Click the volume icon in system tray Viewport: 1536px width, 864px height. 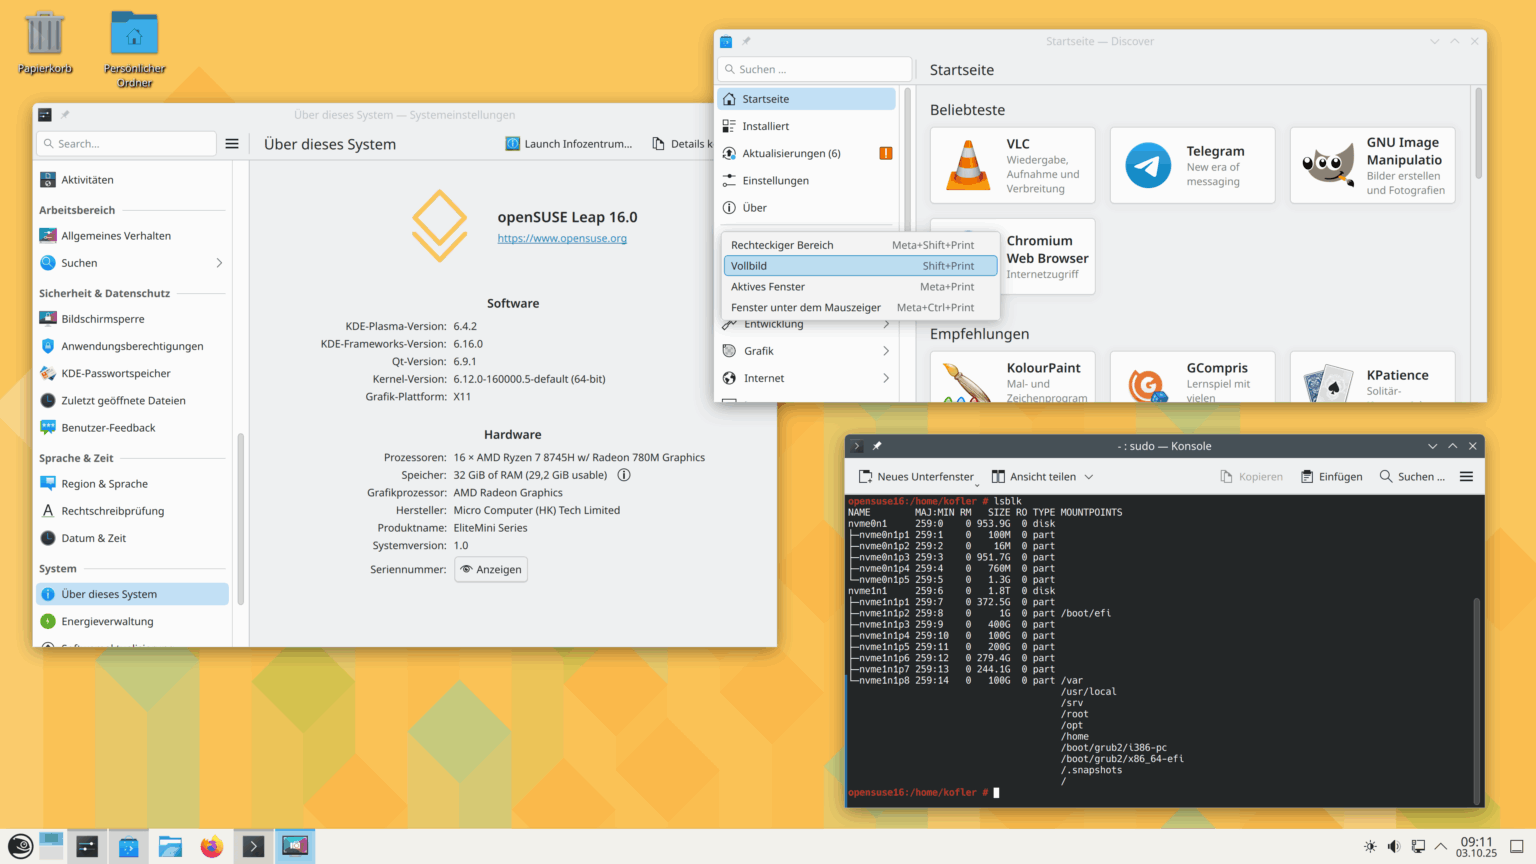coord(1394,845)
